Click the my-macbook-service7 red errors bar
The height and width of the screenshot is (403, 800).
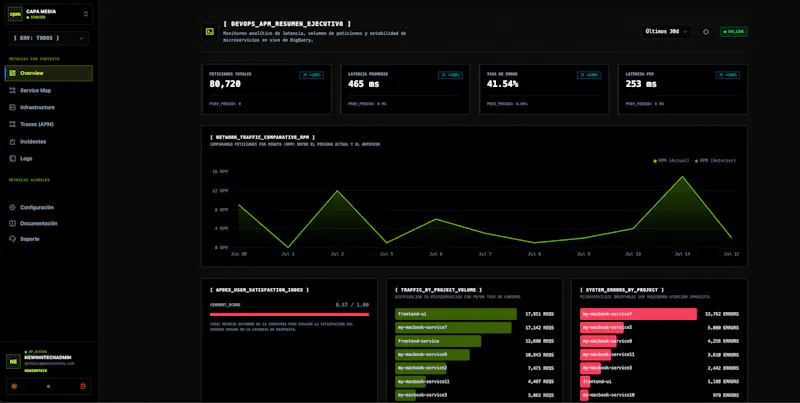pyautogui.click(x=638, y=314)
